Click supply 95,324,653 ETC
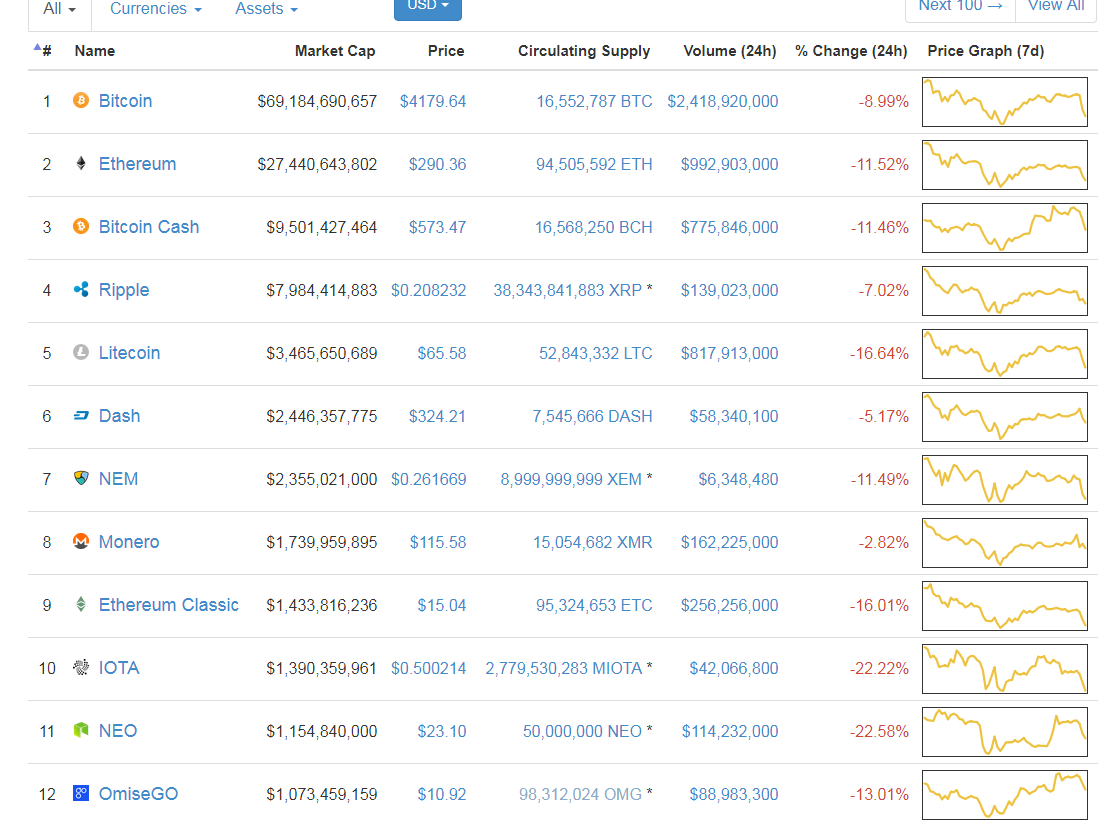Image resolution: width=1114 pixels, height=821 pixels. [594, 605]
